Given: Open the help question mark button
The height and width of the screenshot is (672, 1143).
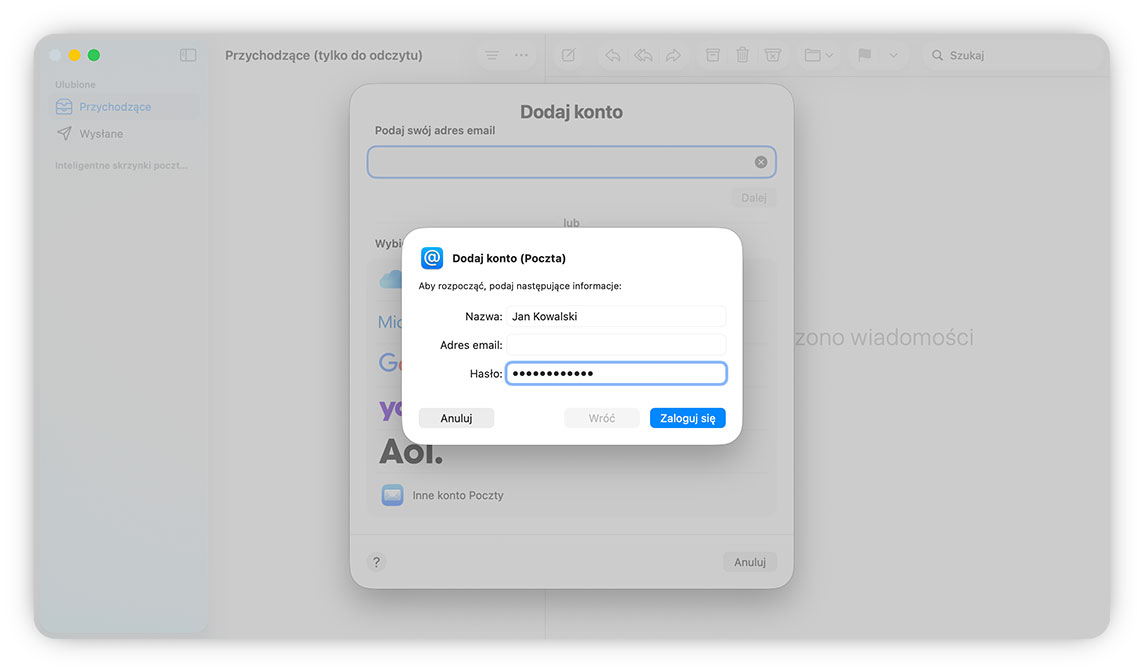Looking at the screenshot, I should coord(376,562).
